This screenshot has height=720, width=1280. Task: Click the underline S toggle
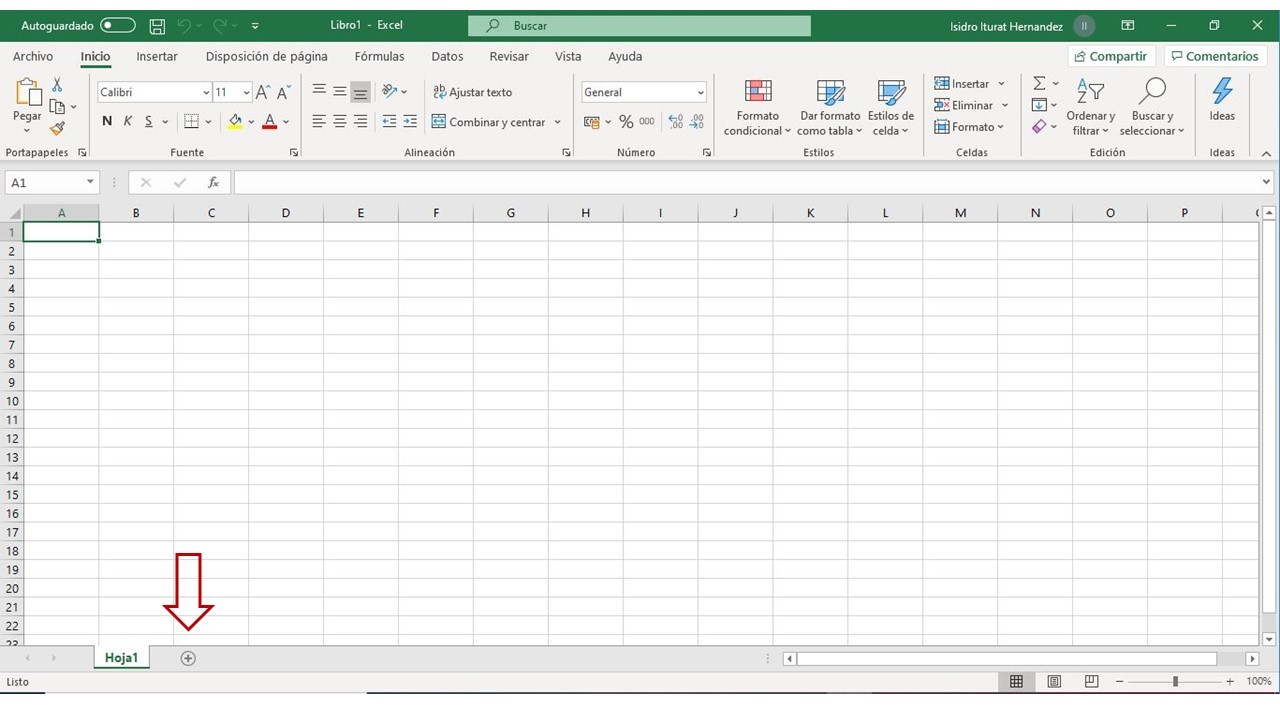(146, 121)
